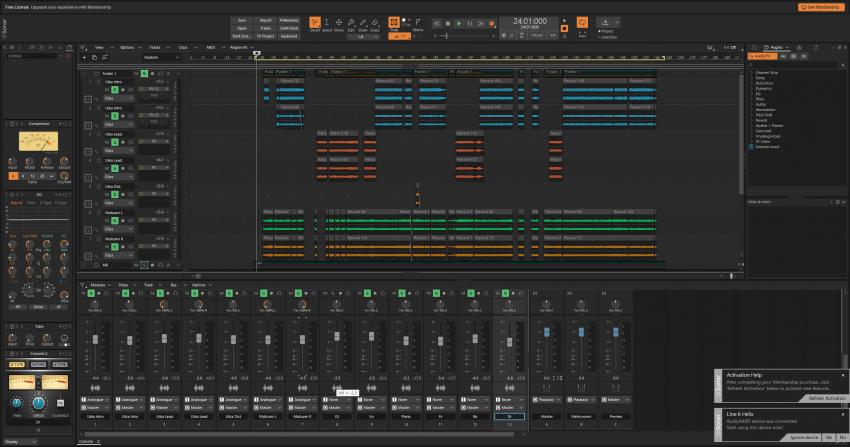The height and width of the screenshot is (447, 850).
Task: Select the Smart tool in the toolbar
Action: [315, 23]
